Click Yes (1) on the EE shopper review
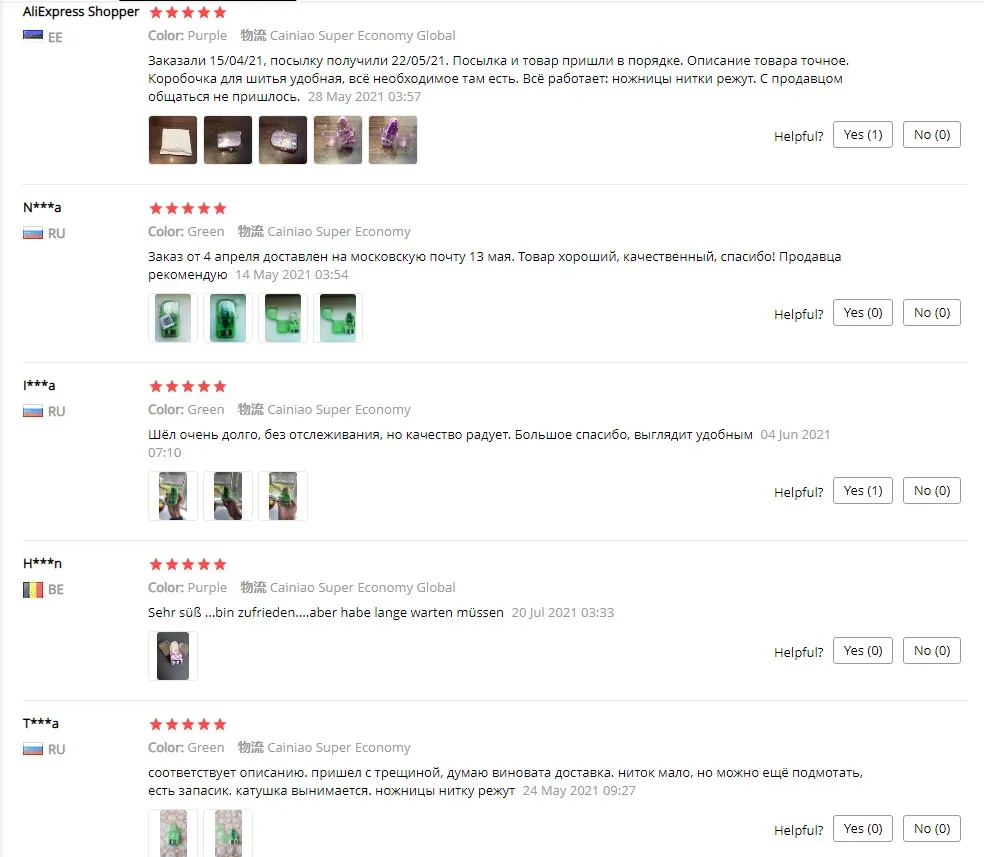The width and height of the screenshot is (984, 857). (862, 135)
